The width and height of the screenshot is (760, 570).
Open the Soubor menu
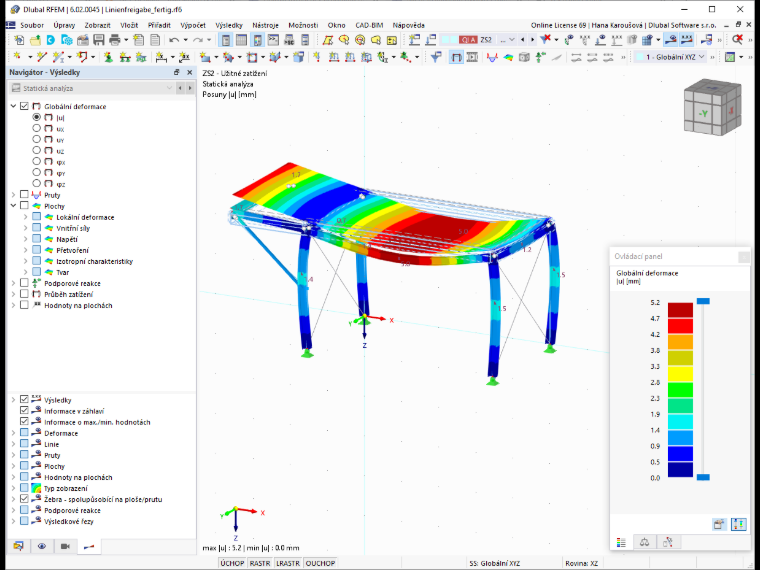tap(32, 25)
